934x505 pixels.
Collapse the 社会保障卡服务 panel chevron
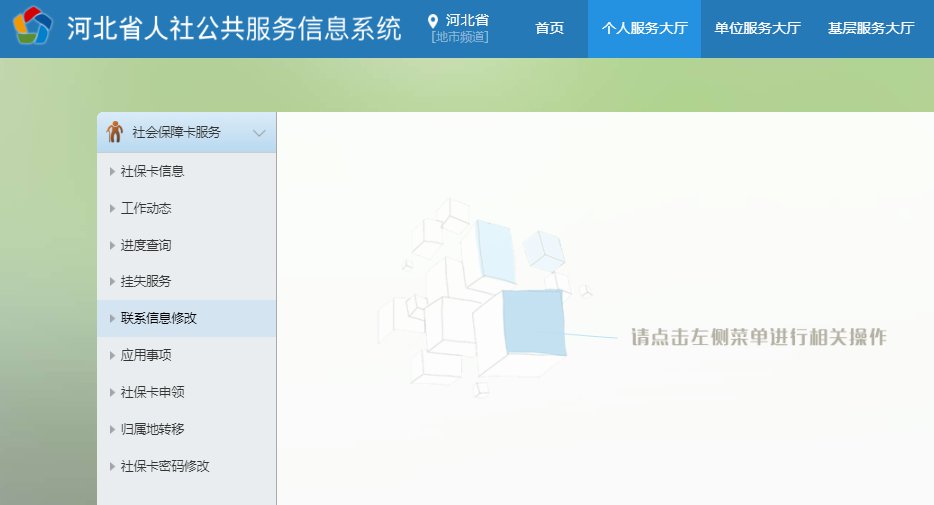pyautogui.click(x=259, y=133)
